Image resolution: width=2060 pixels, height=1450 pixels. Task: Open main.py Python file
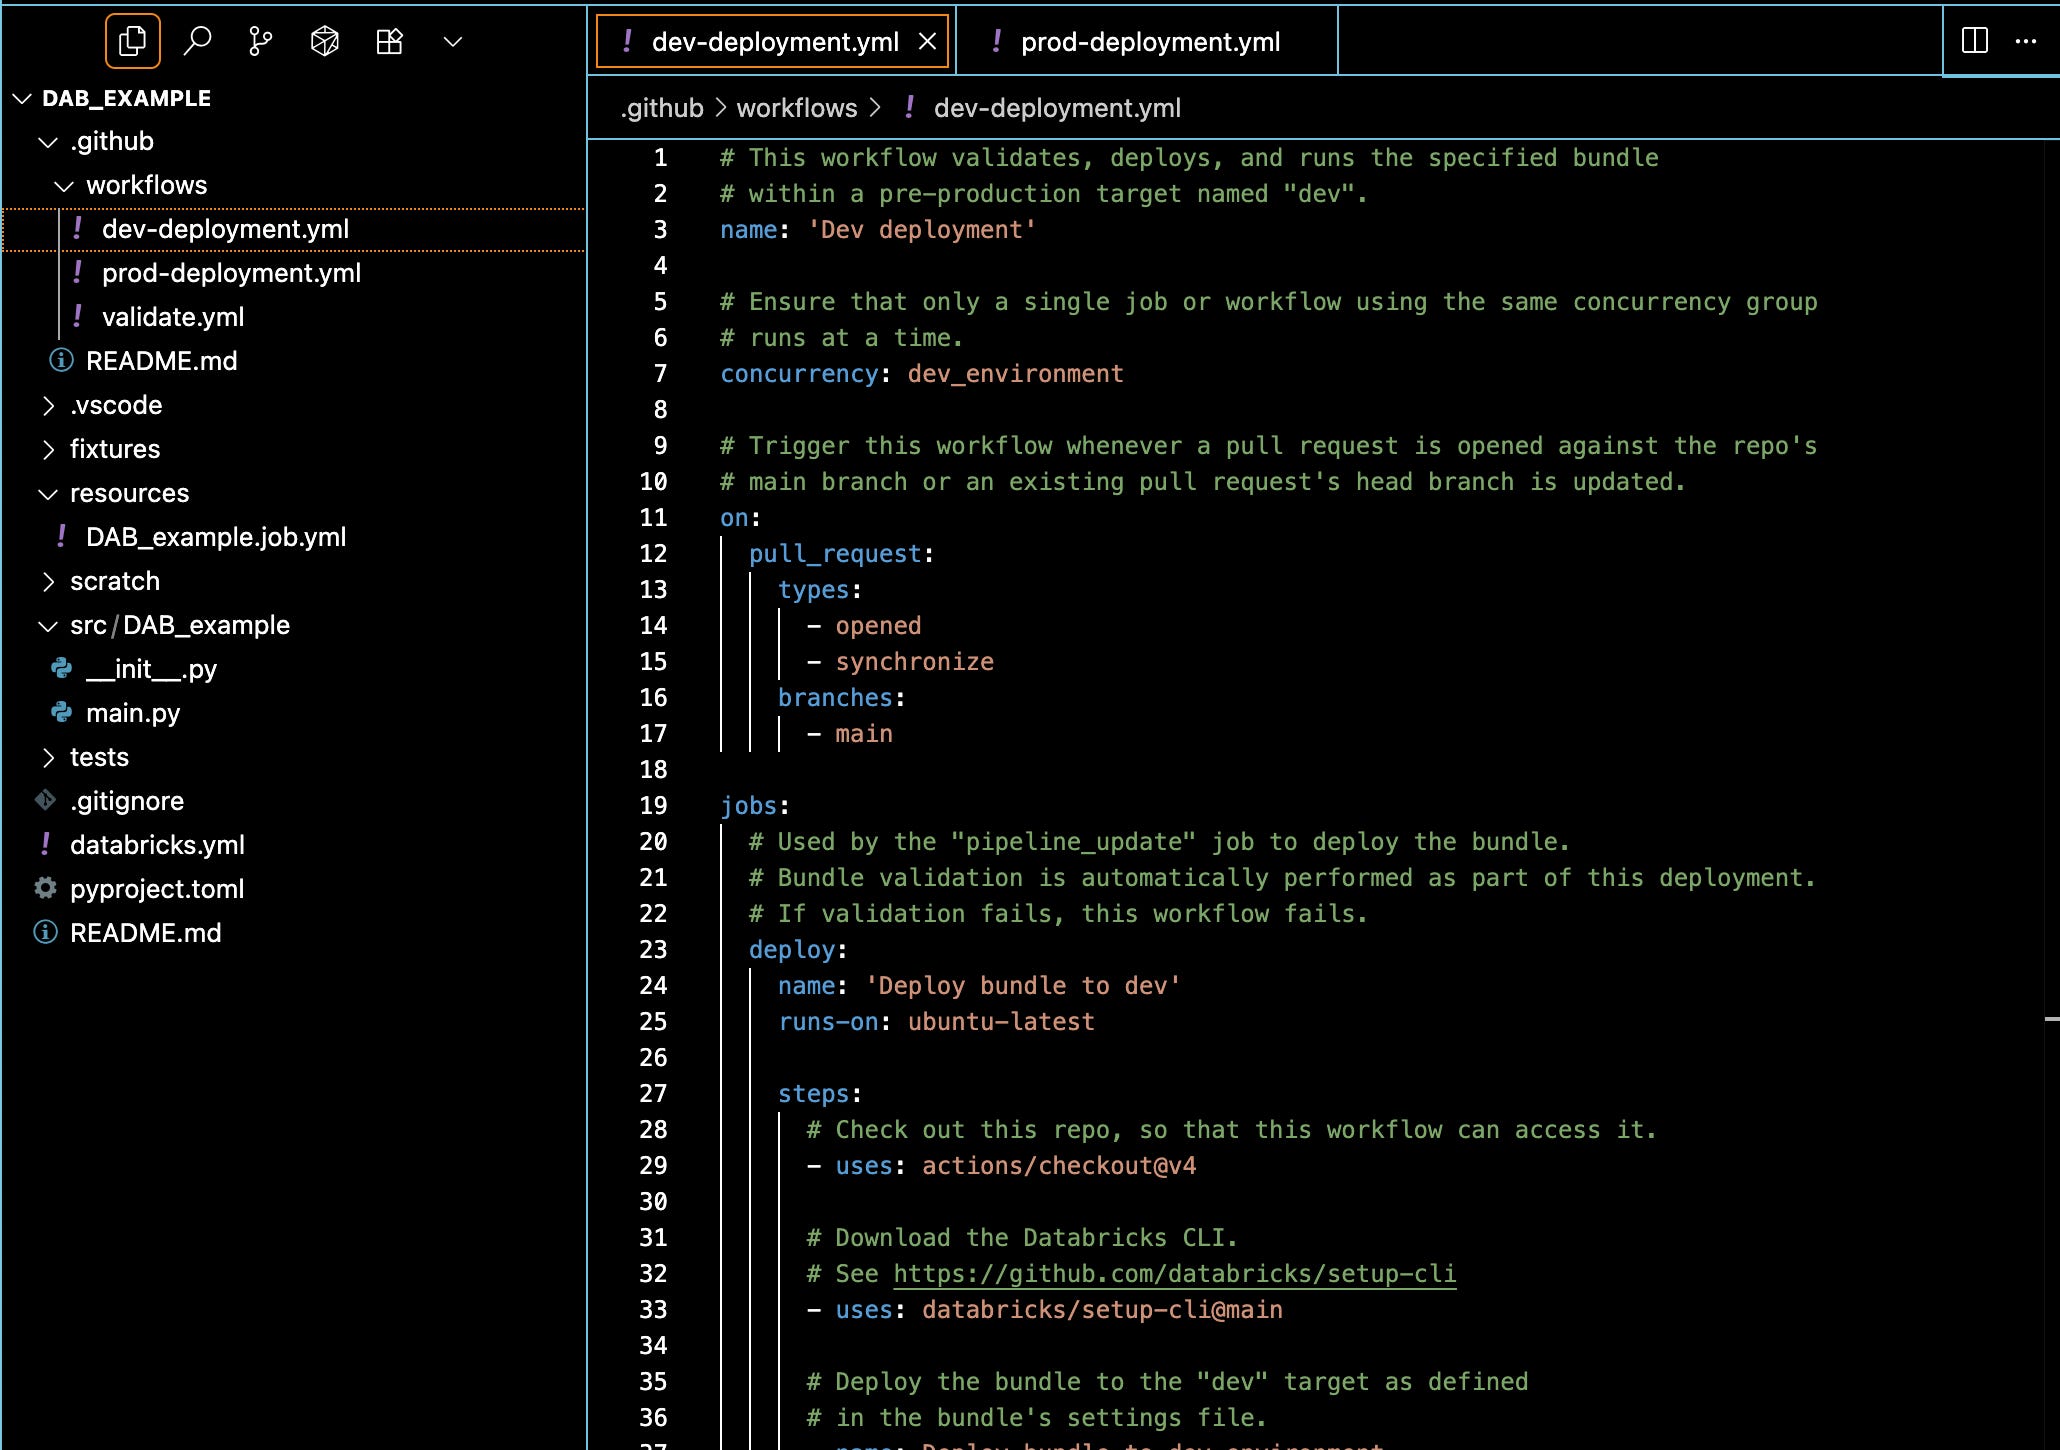tap(133, 713)
